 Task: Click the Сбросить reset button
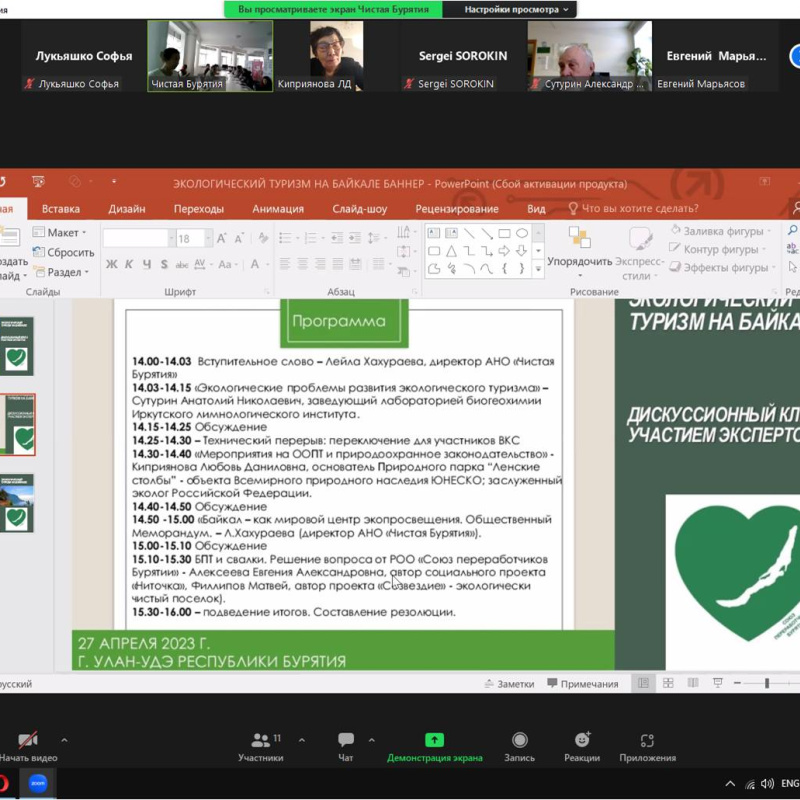(68, 253)
